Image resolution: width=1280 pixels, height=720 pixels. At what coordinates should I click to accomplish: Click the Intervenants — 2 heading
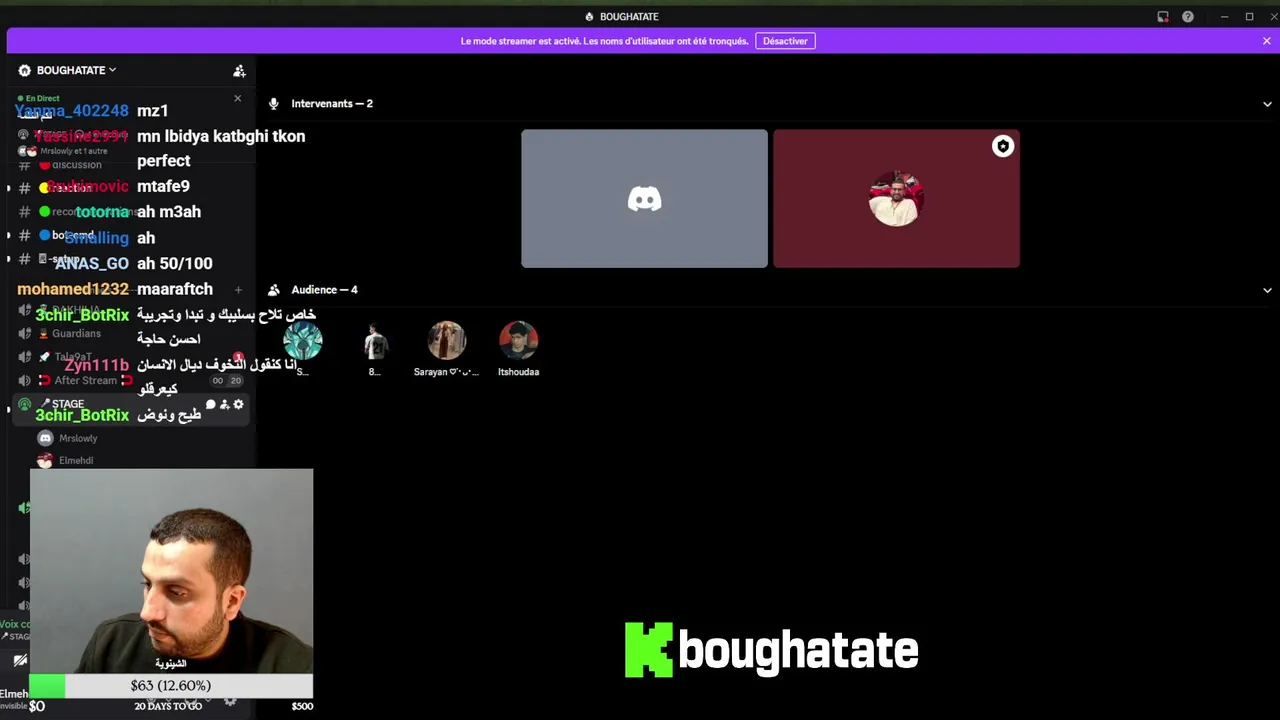332,104
